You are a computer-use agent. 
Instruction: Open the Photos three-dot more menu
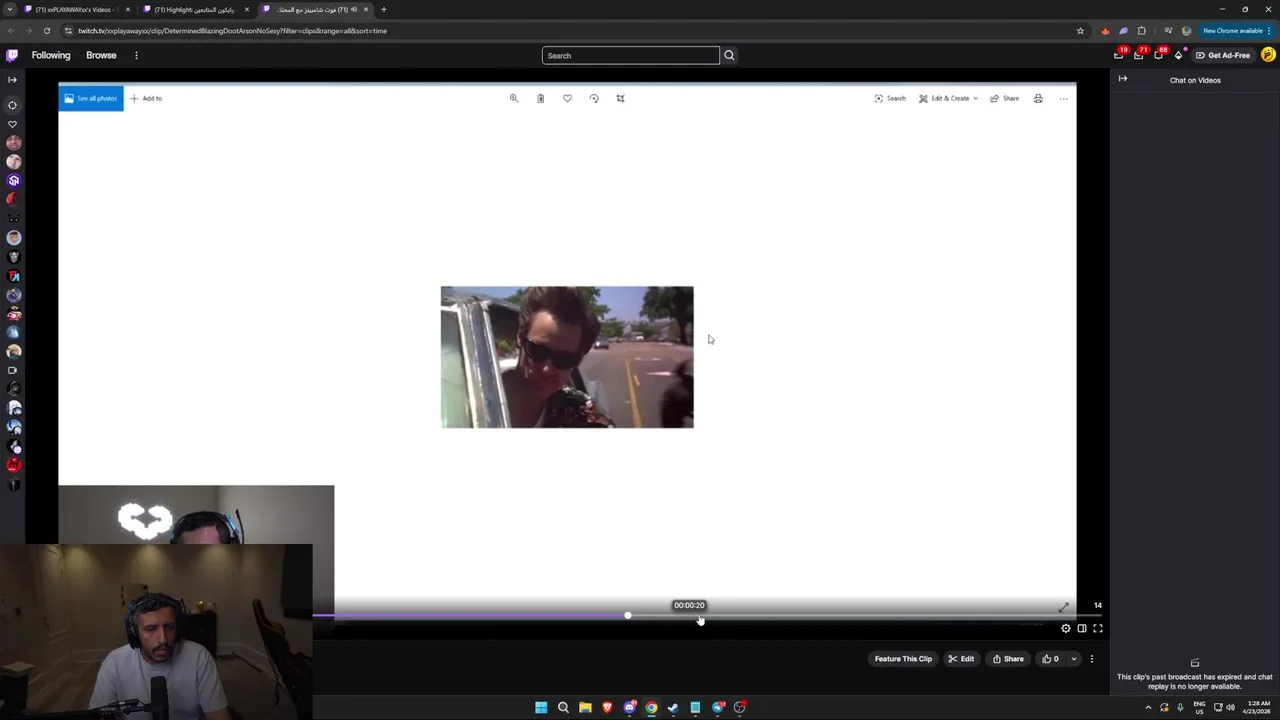tap(1063, 98)
